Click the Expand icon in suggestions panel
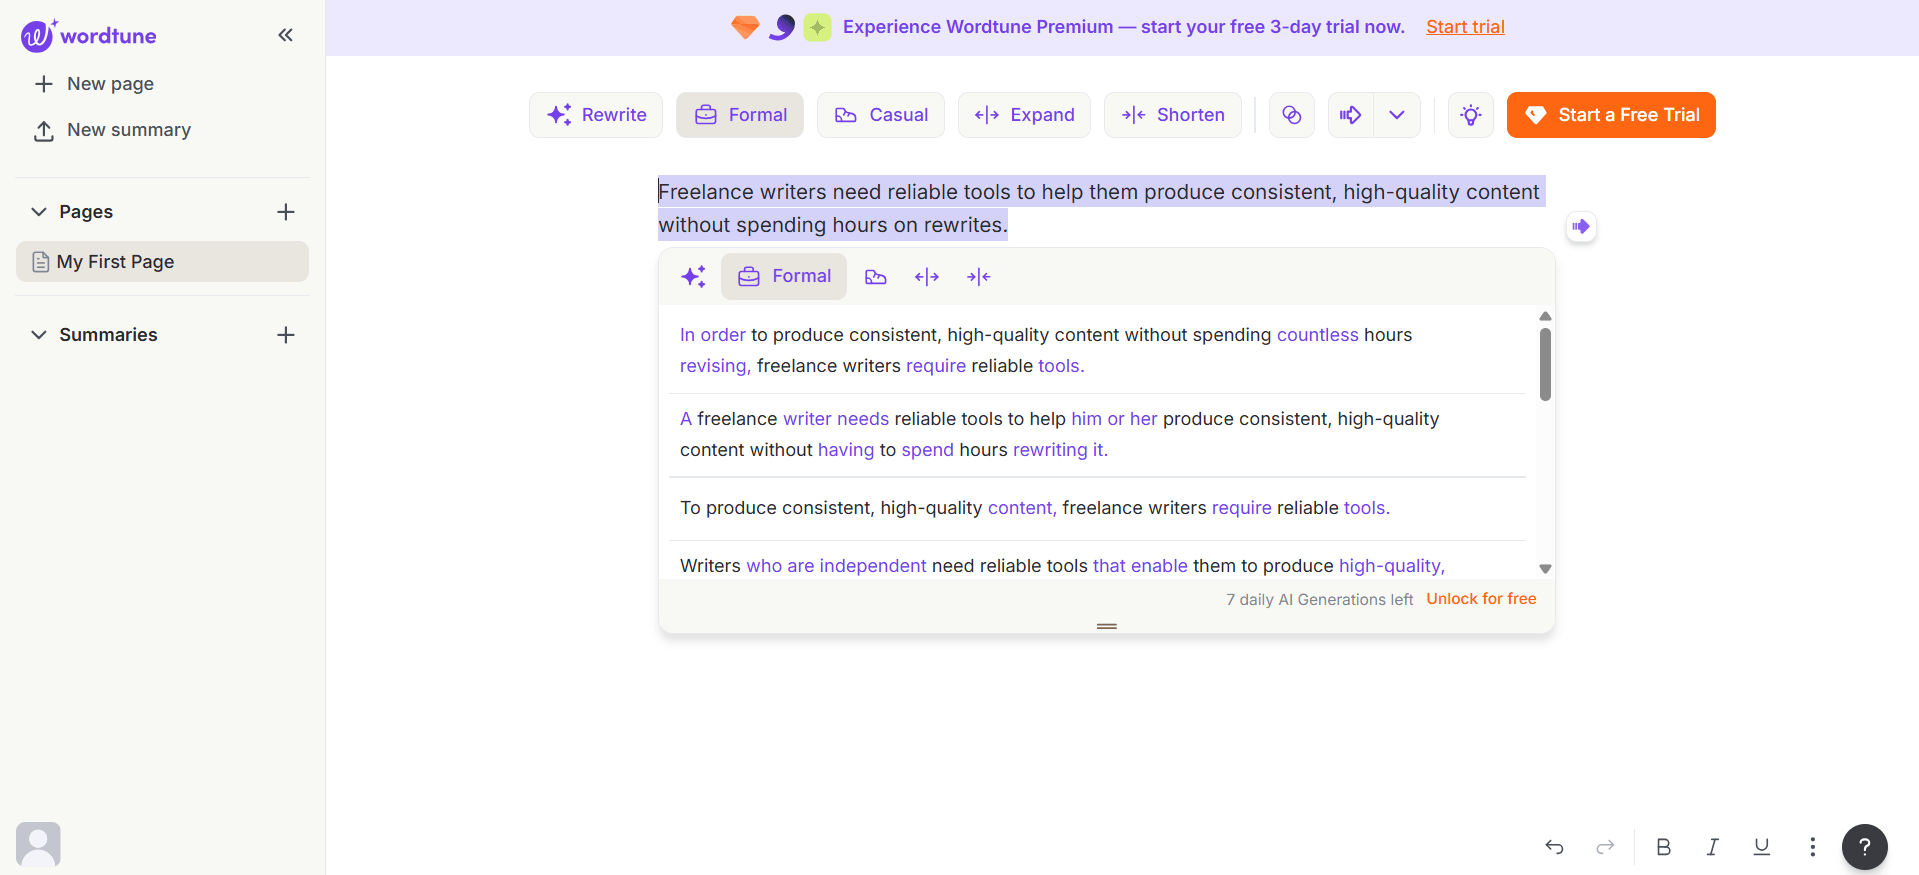 [927, 277]
